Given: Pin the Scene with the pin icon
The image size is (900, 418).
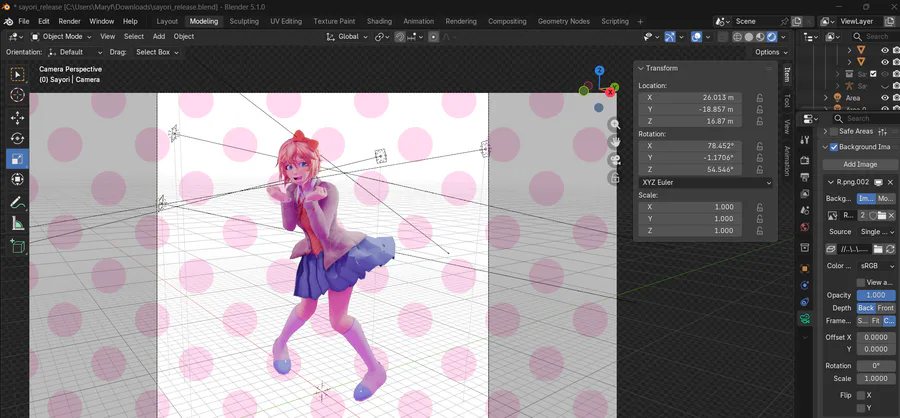Looking at the screenshot, I should point(784,21).
